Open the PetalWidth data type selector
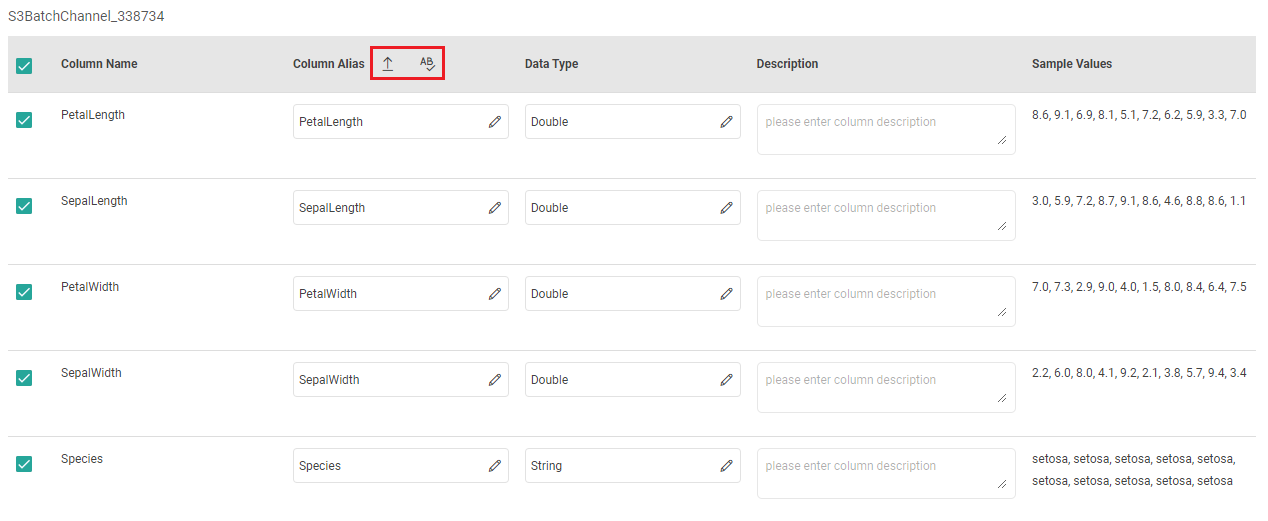 620,294
